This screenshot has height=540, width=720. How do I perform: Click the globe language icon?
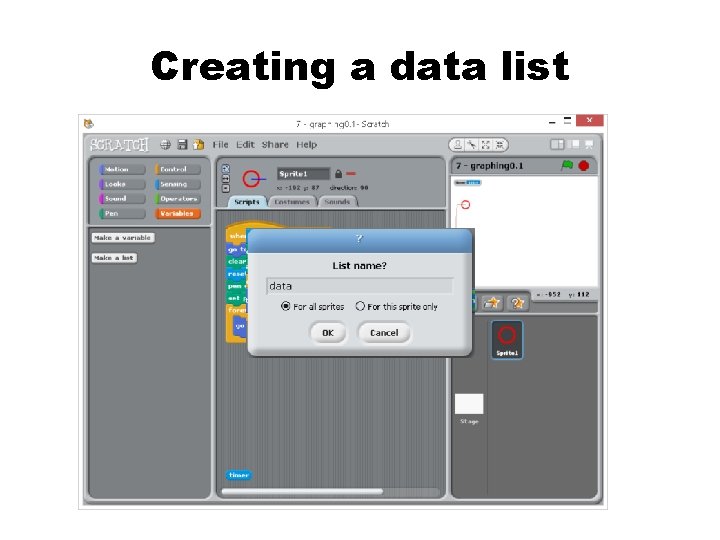tap(165, 145)
